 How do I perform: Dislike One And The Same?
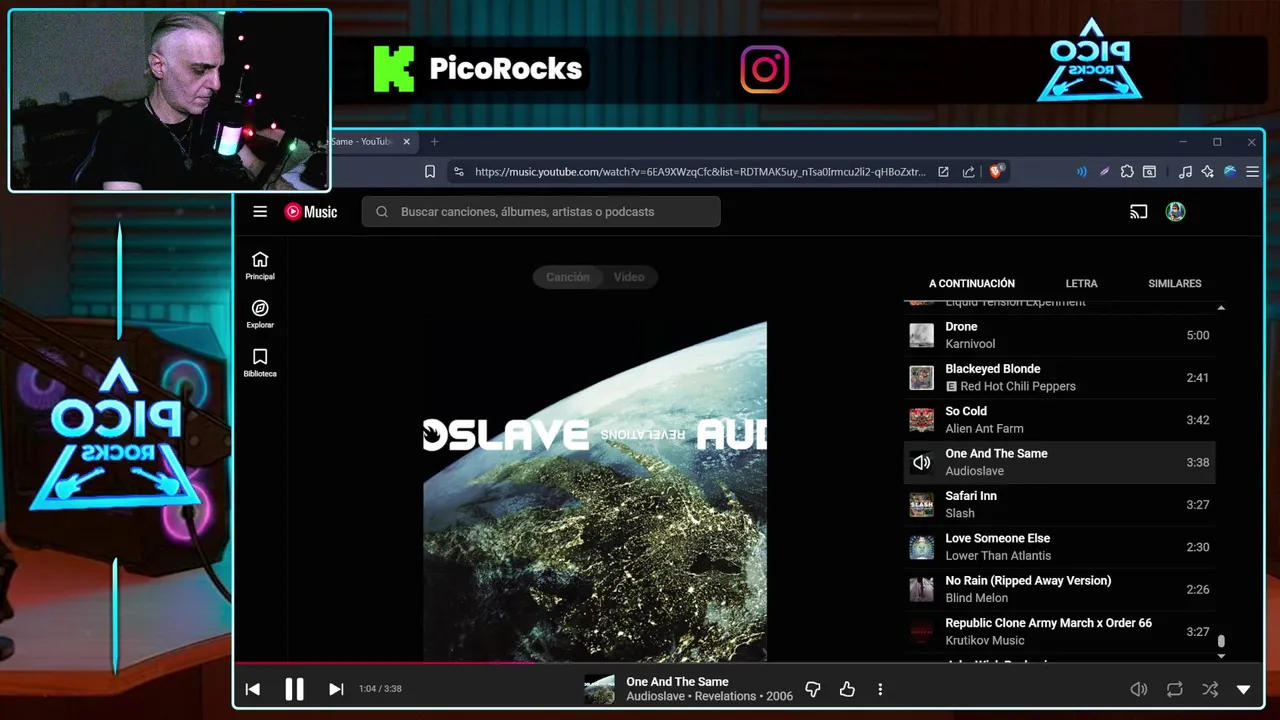pos(812,689)
